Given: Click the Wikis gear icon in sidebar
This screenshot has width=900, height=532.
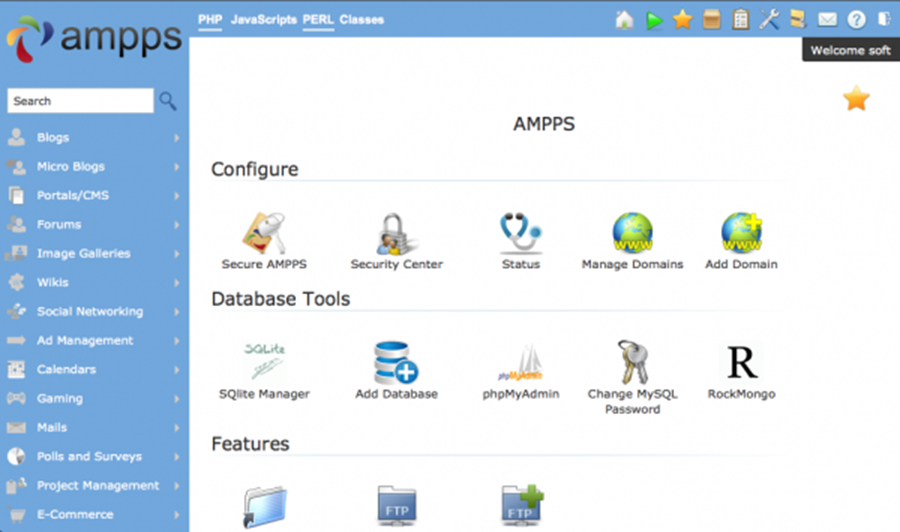Looking at the screenshot, I should (17, 282).
